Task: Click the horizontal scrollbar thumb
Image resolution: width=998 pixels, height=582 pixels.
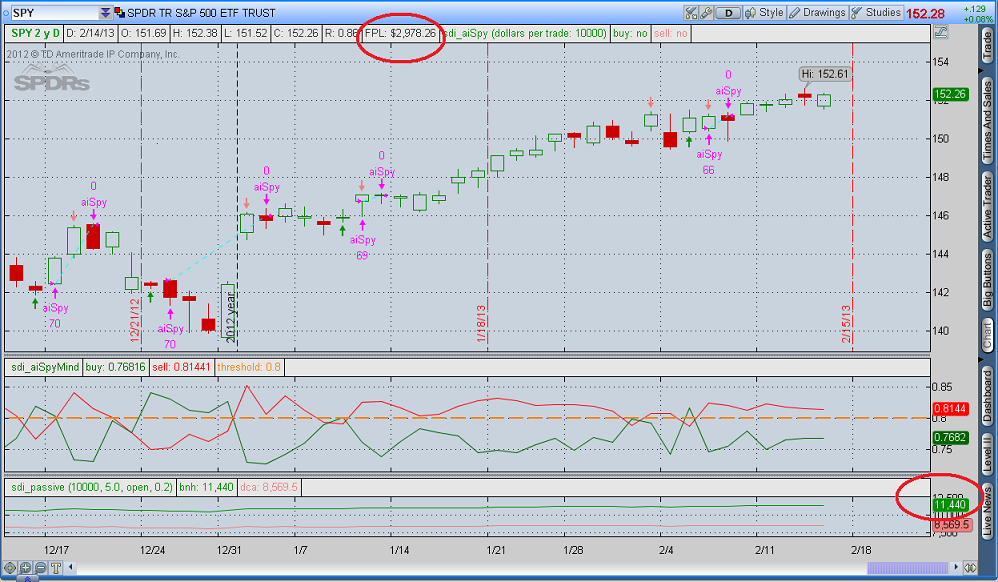Action: 907,567
